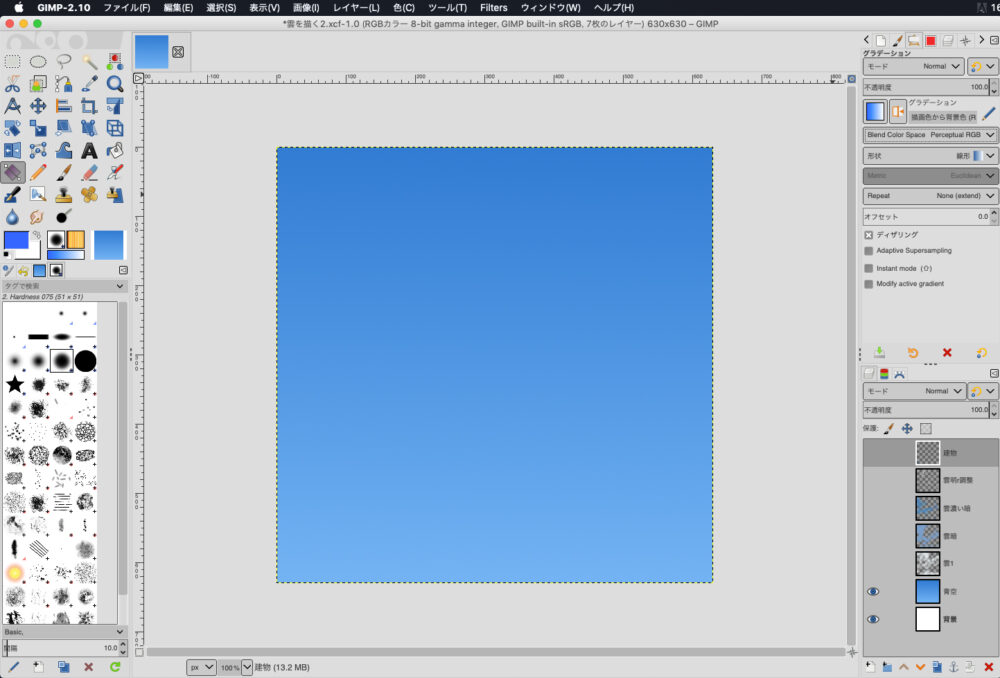Click the anchor layer icon
1000x678 pixels.
pyautogui.click(x=953, y=666)
